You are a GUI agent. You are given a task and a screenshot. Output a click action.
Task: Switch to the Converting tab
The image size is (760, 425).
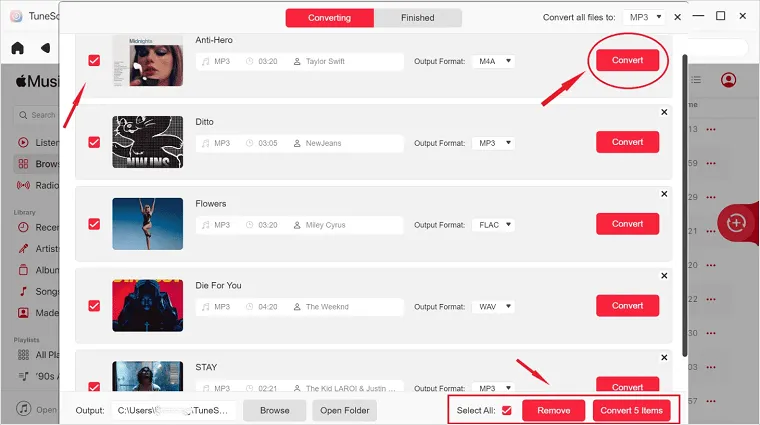pyautogui.click(x=330, y=18)
